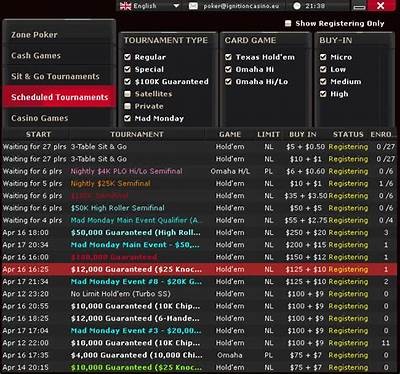Toggle the Medium buy-in checkbox
Screen dimensions: 400x374
tap(323, 82)
